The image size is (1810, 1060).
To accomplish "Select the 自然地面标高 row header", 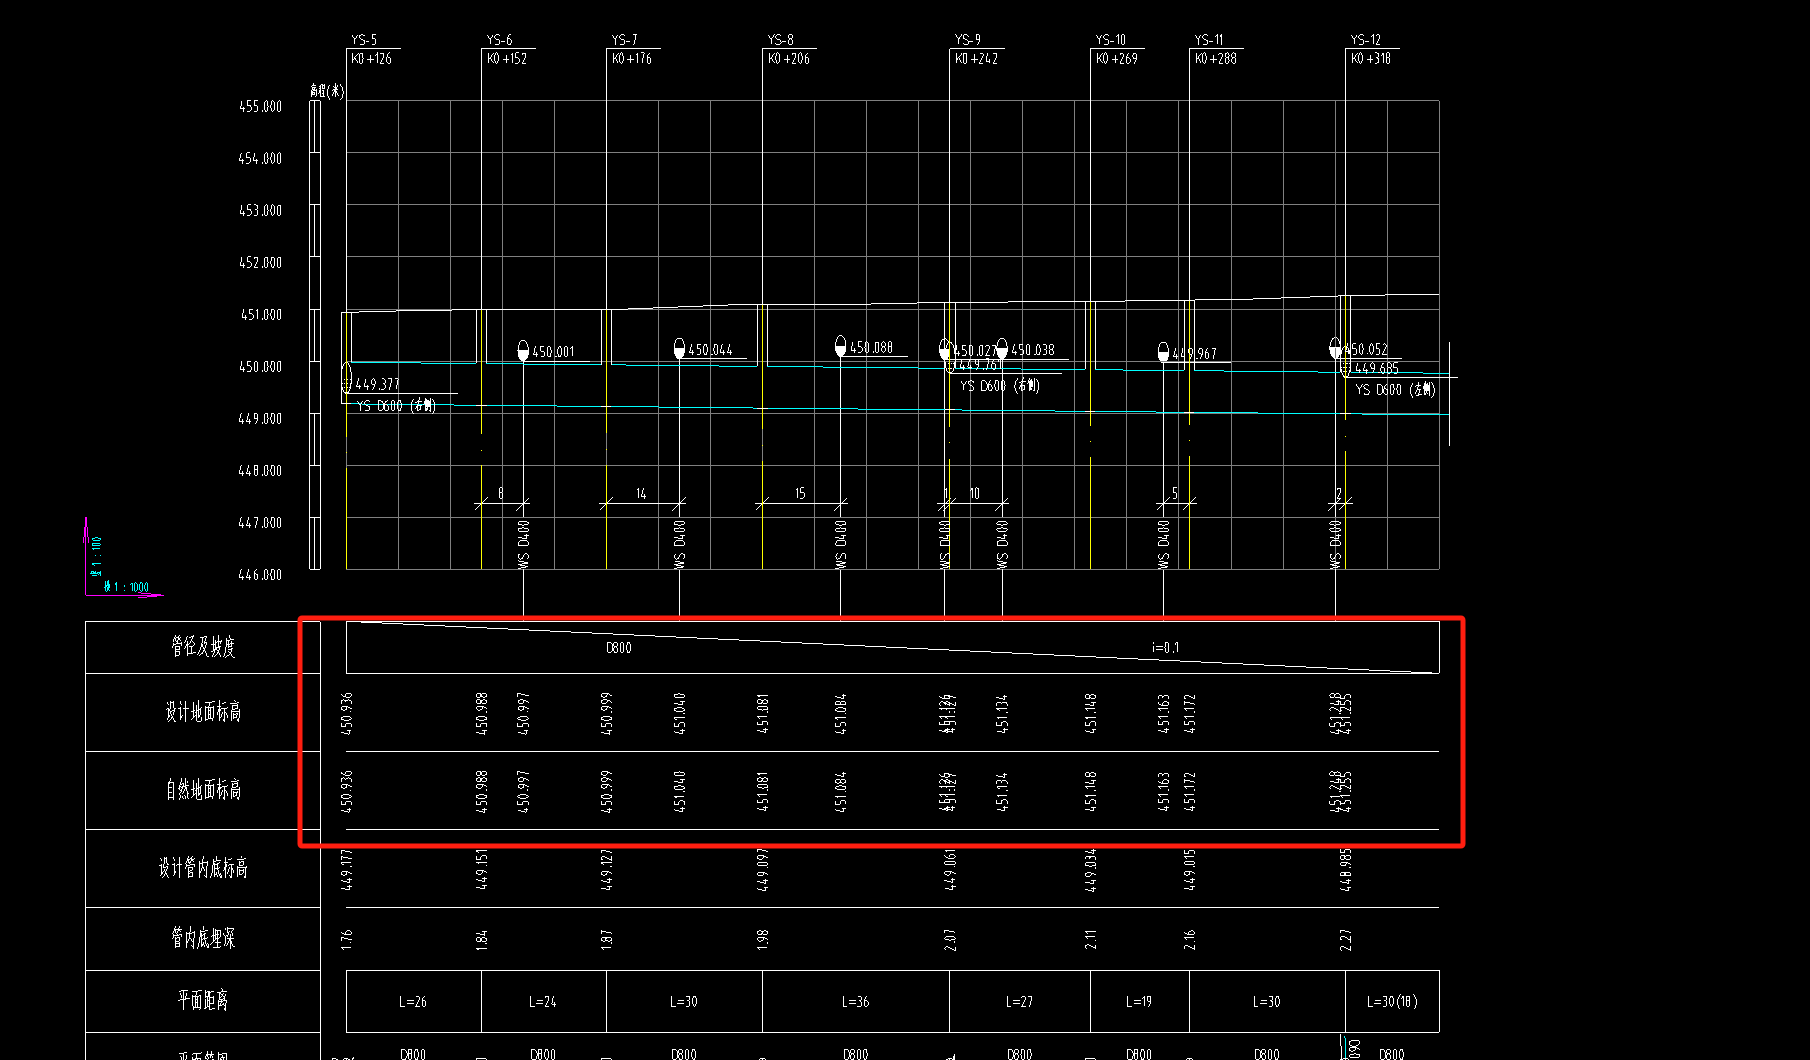I will [x=203, y=790].
